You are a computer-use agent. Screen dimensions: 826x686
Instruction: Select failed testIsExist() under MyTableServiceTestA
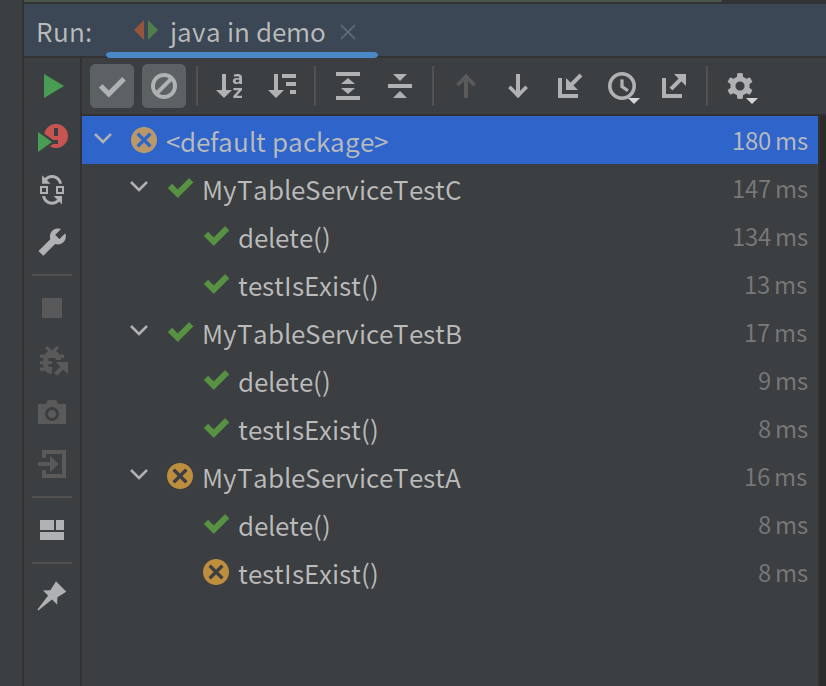(x=307, y=574)
